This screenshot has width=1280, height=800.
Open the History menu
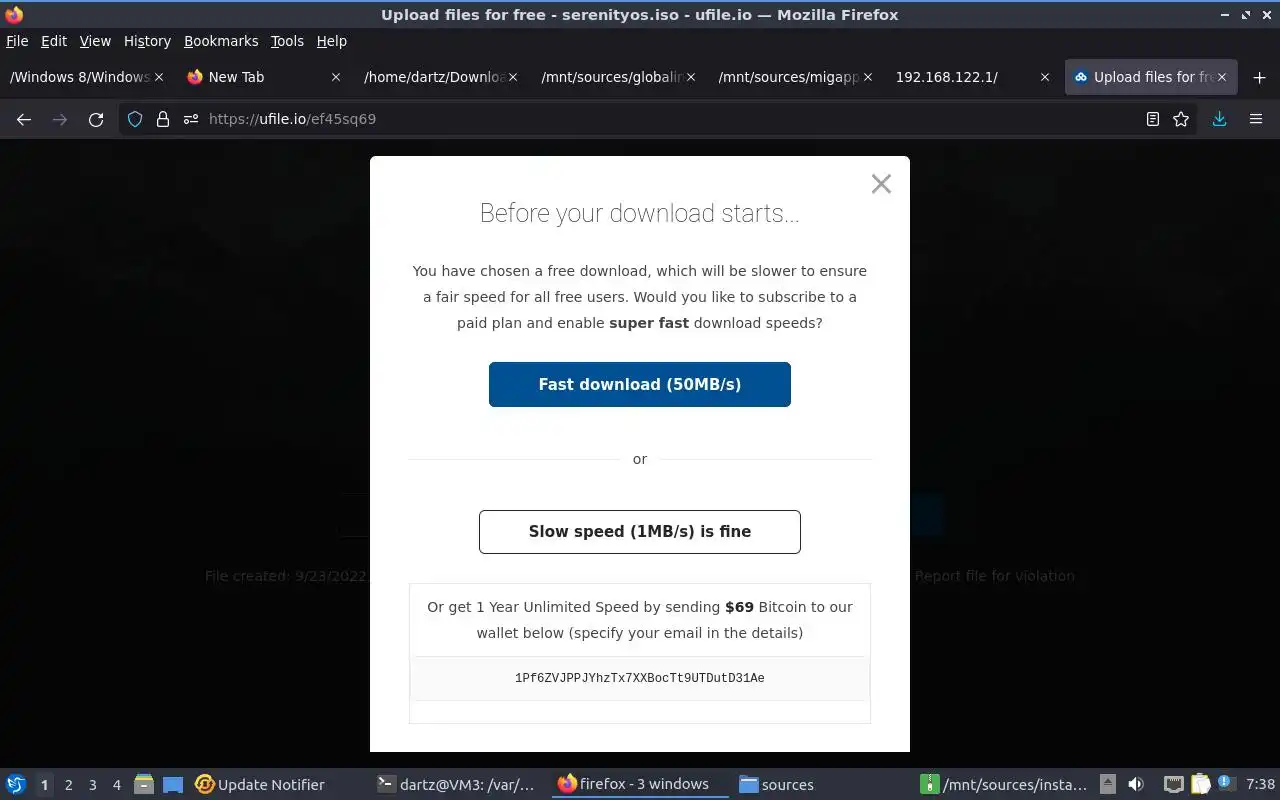[x=147, y=41]
